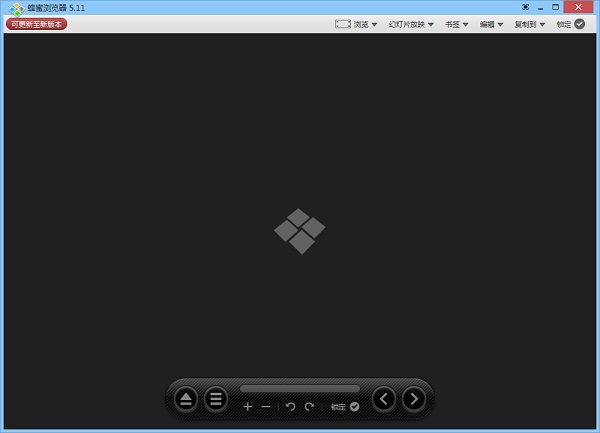
Task: Click the 可更新至新版本 update button
Action: [37, 24]
